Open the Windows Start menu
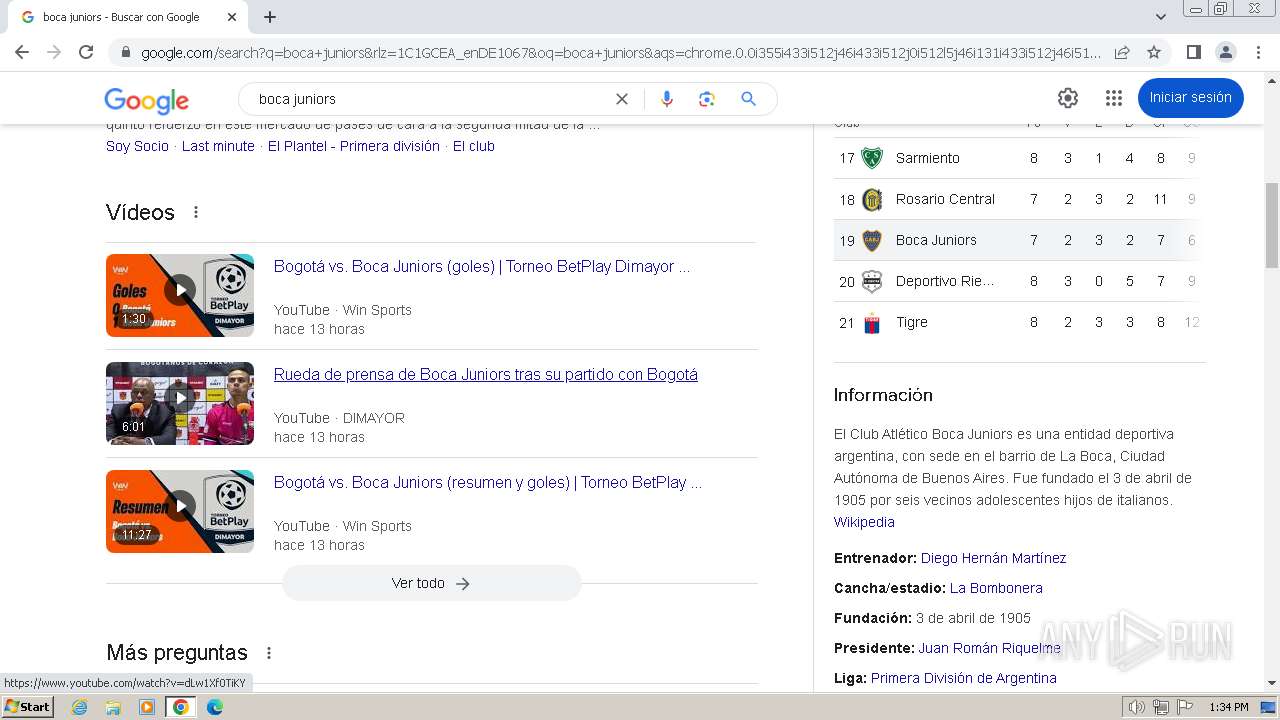The image size is (1280, 720). pyautogui.click(x=28, y=707)
